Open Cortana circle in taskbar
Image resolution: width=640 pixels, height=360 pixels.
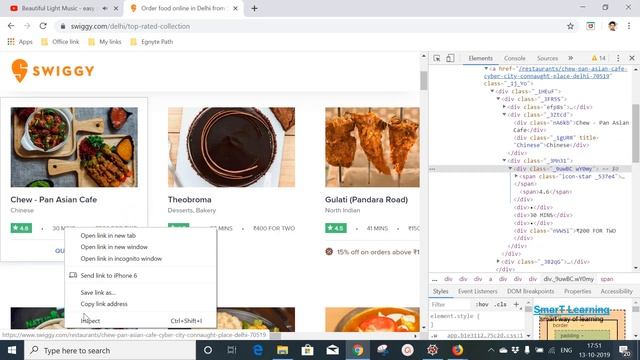(208, 350)
